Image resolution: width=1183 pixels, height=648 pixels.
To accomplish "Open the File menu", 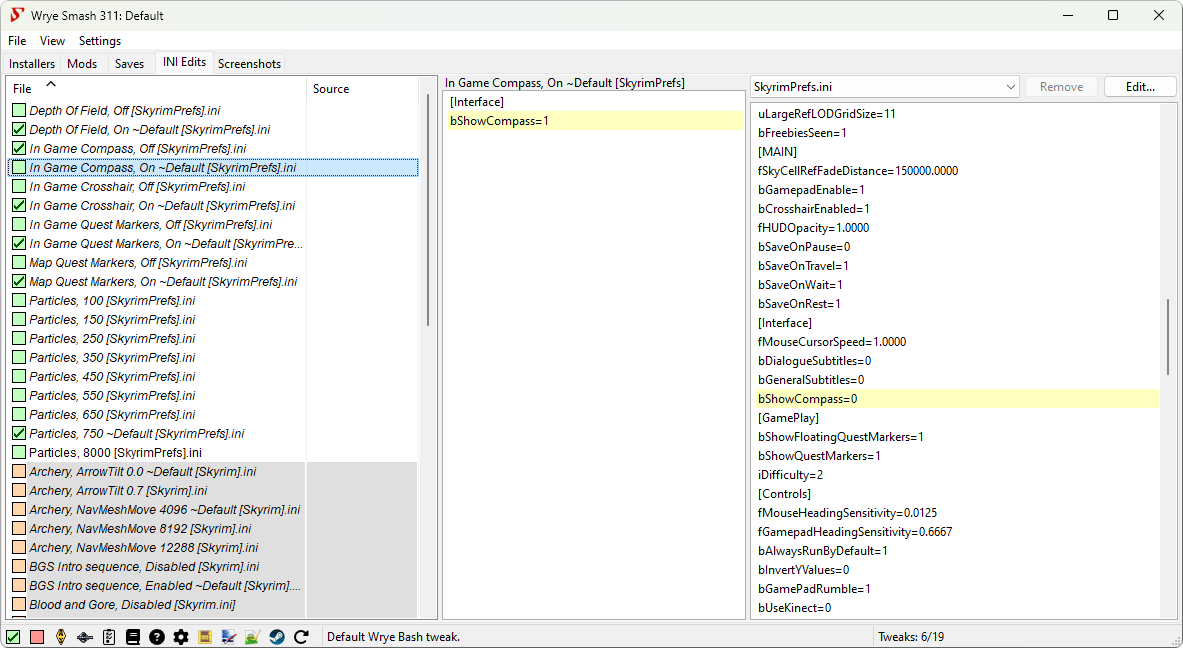I will pos(17,41).
